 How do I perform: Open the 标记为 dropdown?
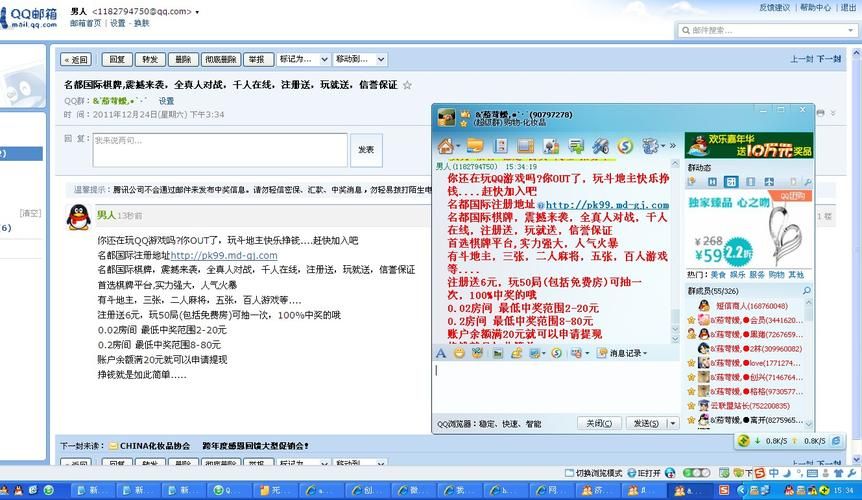(x=302, y=59)
